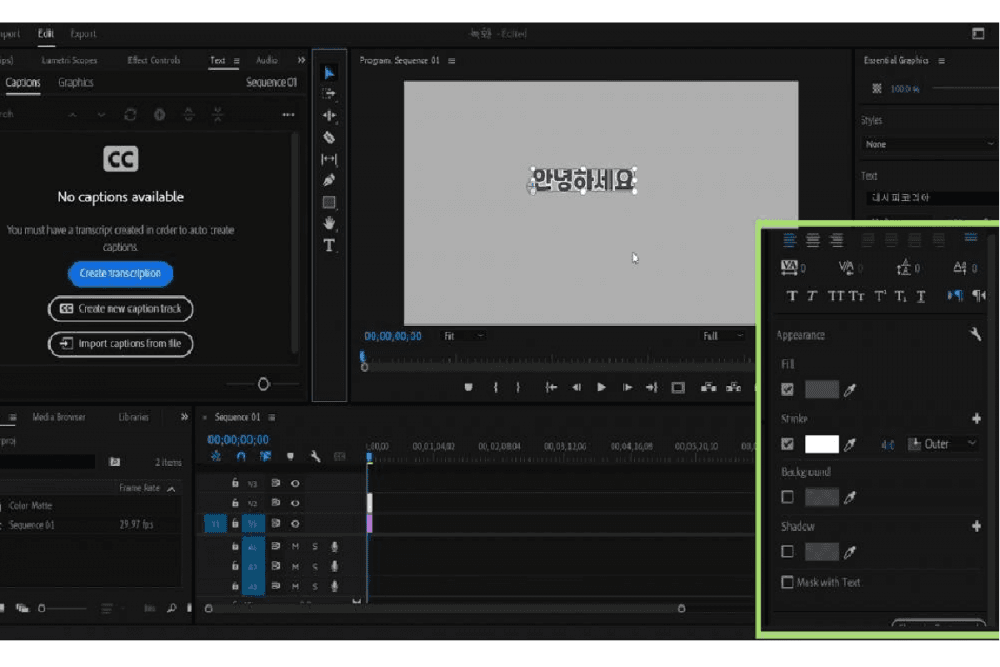
Task: Open Program monitor panel menu
Action: click(452, 61)
